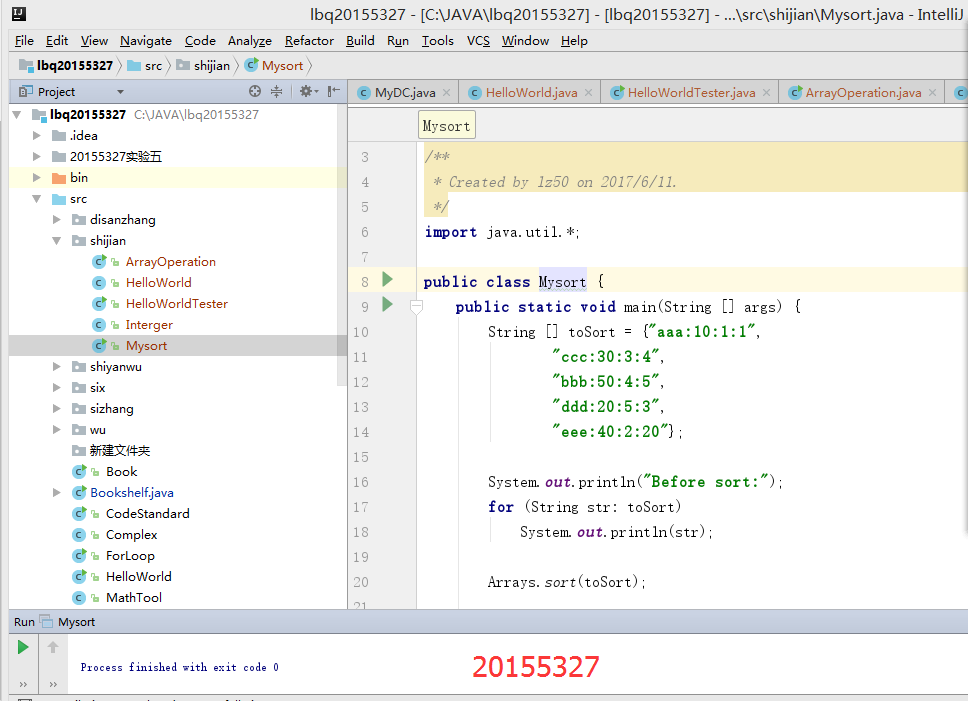Hide the Project panel with the pin icon
This screenshot has height=701, width=968.
[333, 91]
